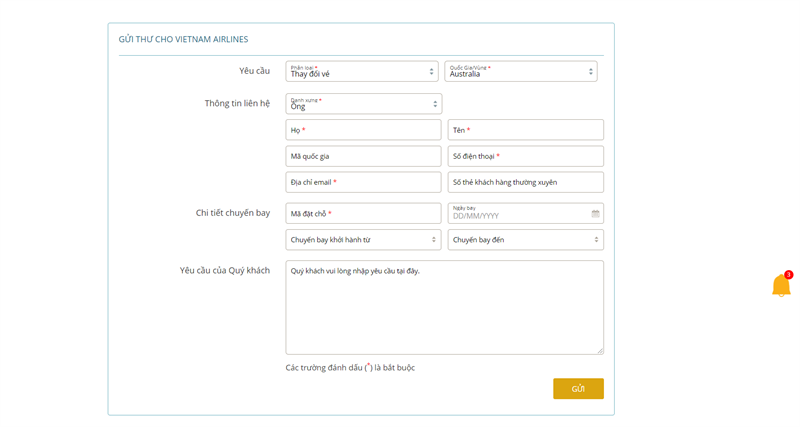Click the red notification badge on bell

point(788,274)
